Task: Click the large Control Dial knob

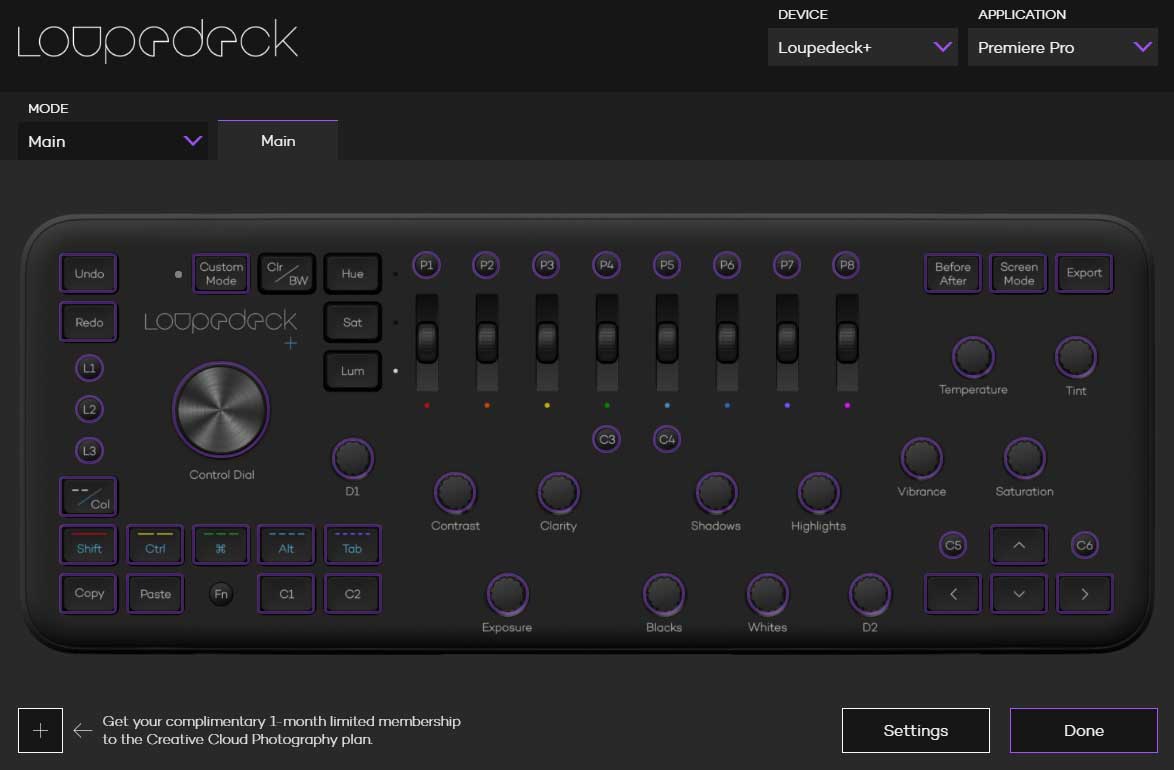Action: tap(221, 409)
